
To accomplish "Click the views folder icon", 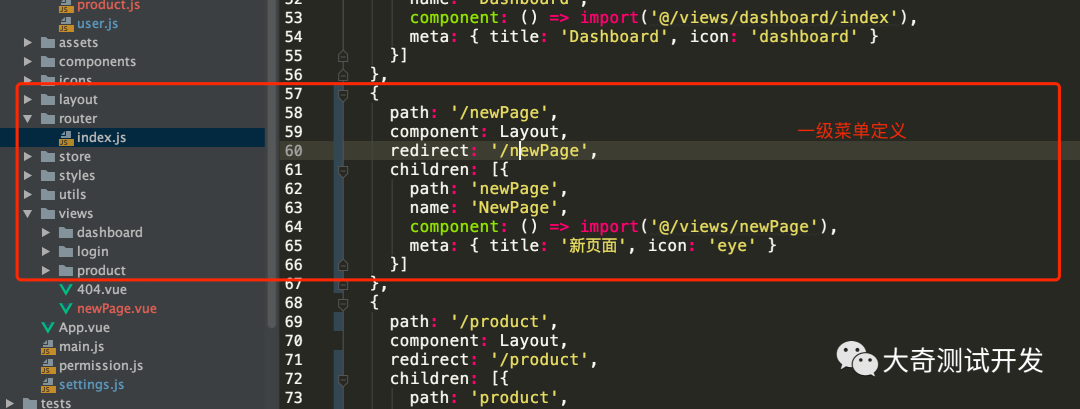I will (x=48, y=213).
